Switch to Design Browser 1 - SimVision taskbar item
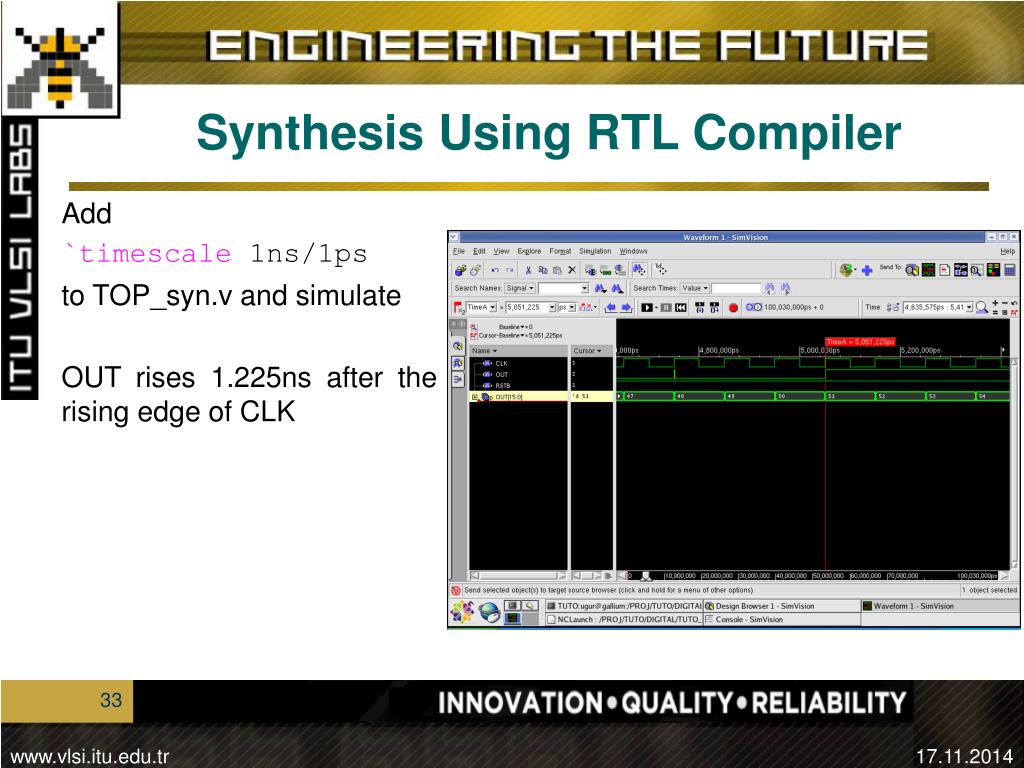Screen dimensions: 1024x768 coord(782,606)
